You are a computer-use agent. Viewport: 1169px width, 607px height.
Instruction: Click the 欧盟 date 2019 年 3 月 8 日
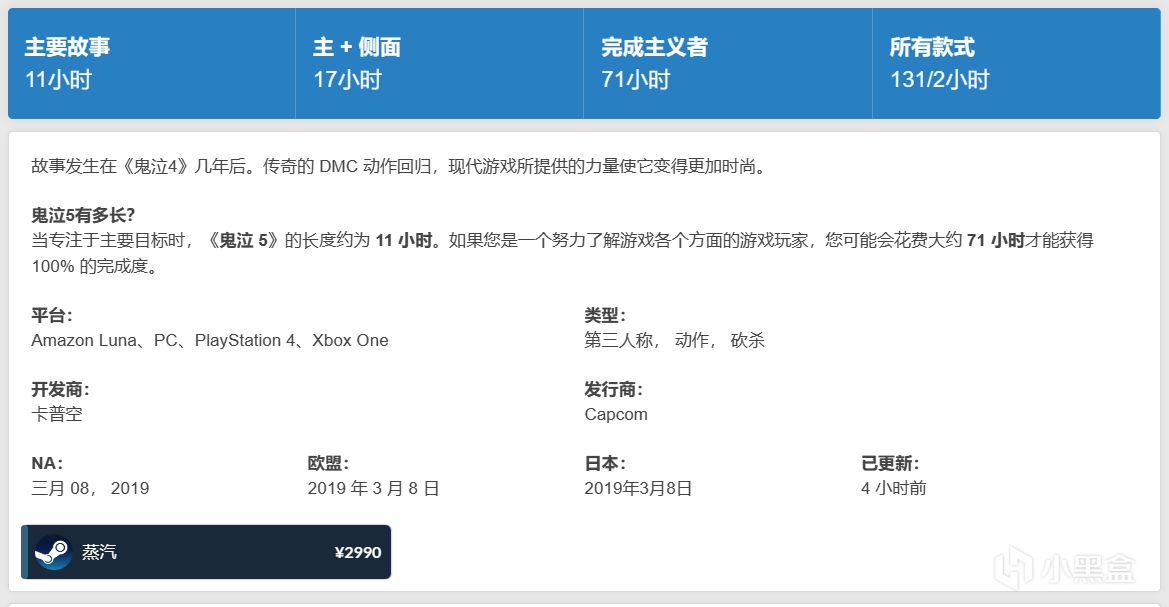[x=373, y=488]
